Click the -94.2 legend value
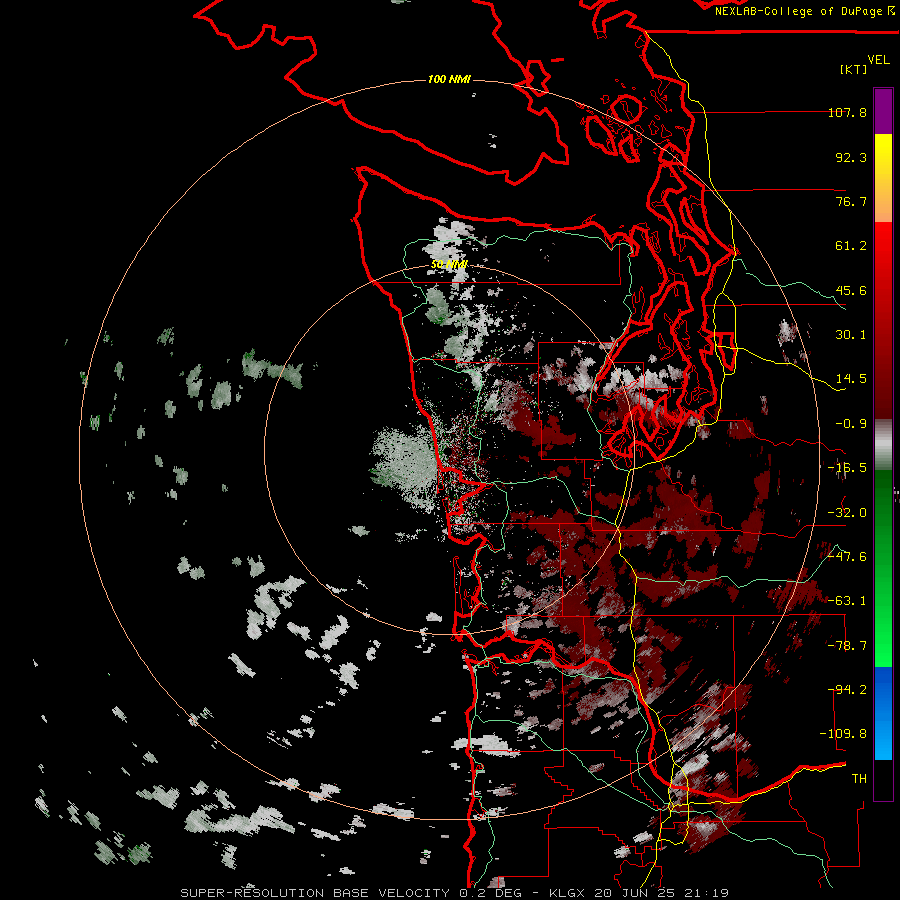The height and width of the screenshot is (900, 900). [x=847, y=690]
